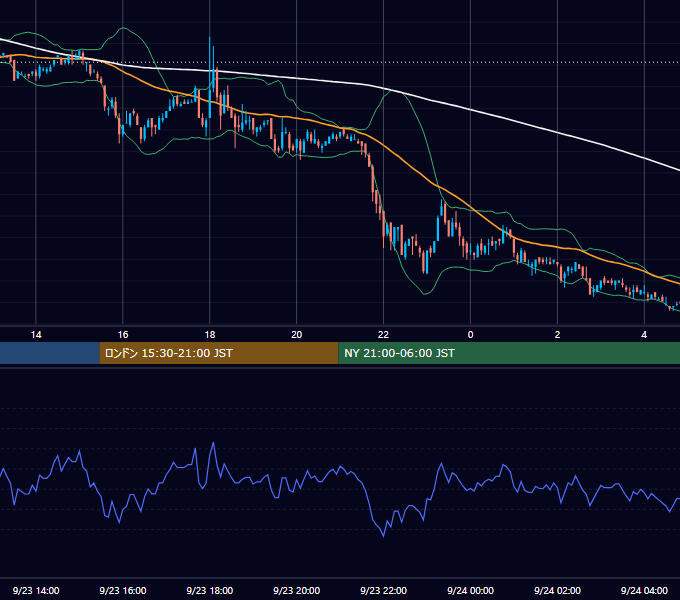
Task: Click the '22' hour label on price chart axis
Action: pyautogui.click(x=383, y=334)
